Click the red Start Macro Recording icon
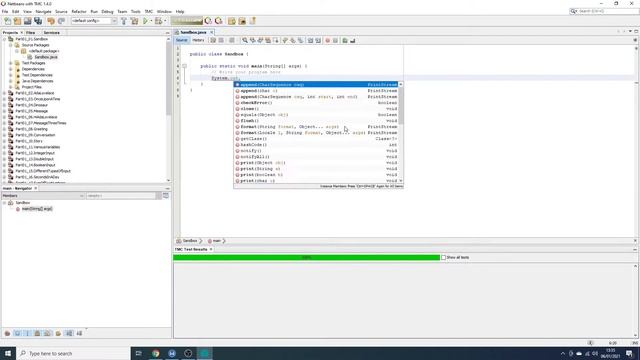The image size is (640, 360). point(327,40)
